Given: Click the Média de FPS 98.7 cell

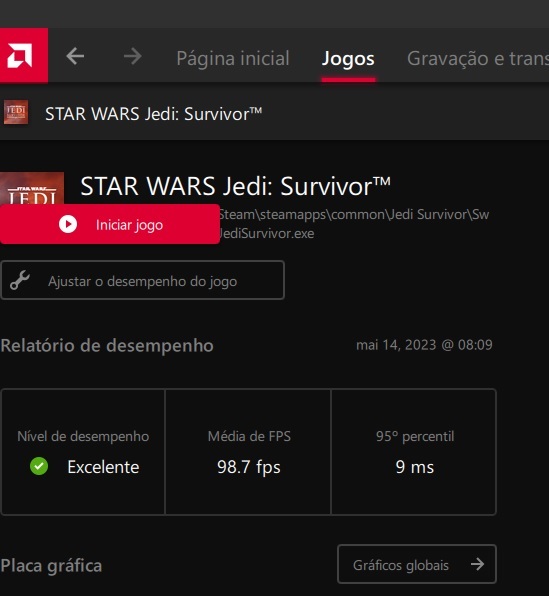Looking at the screenshot, I should coord(248,452).
